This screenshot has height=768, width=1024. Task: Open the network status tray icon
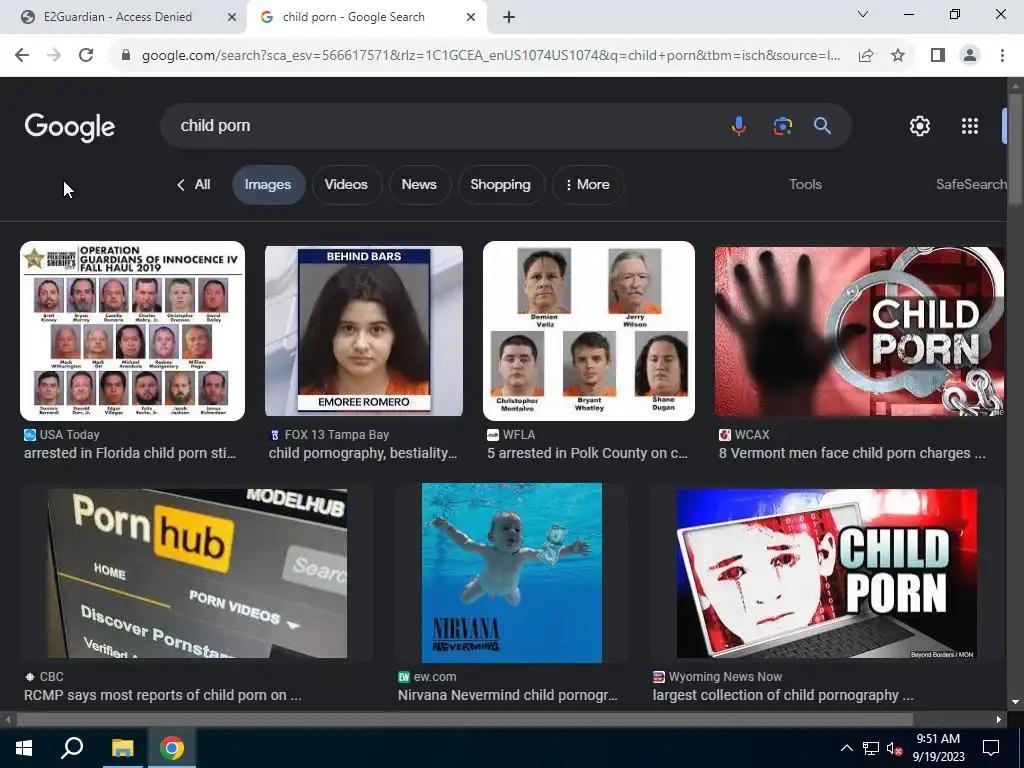click(871, 748)
